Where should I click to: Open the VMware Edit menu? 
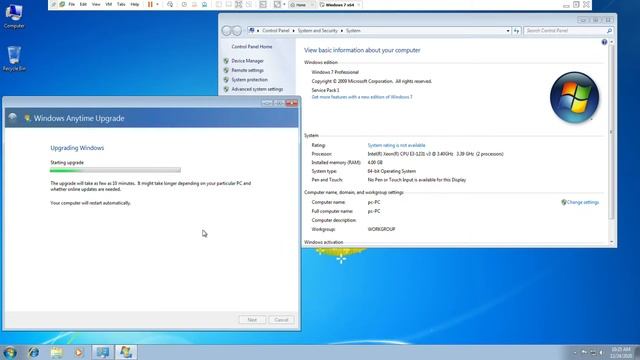[x=83, y=4]
